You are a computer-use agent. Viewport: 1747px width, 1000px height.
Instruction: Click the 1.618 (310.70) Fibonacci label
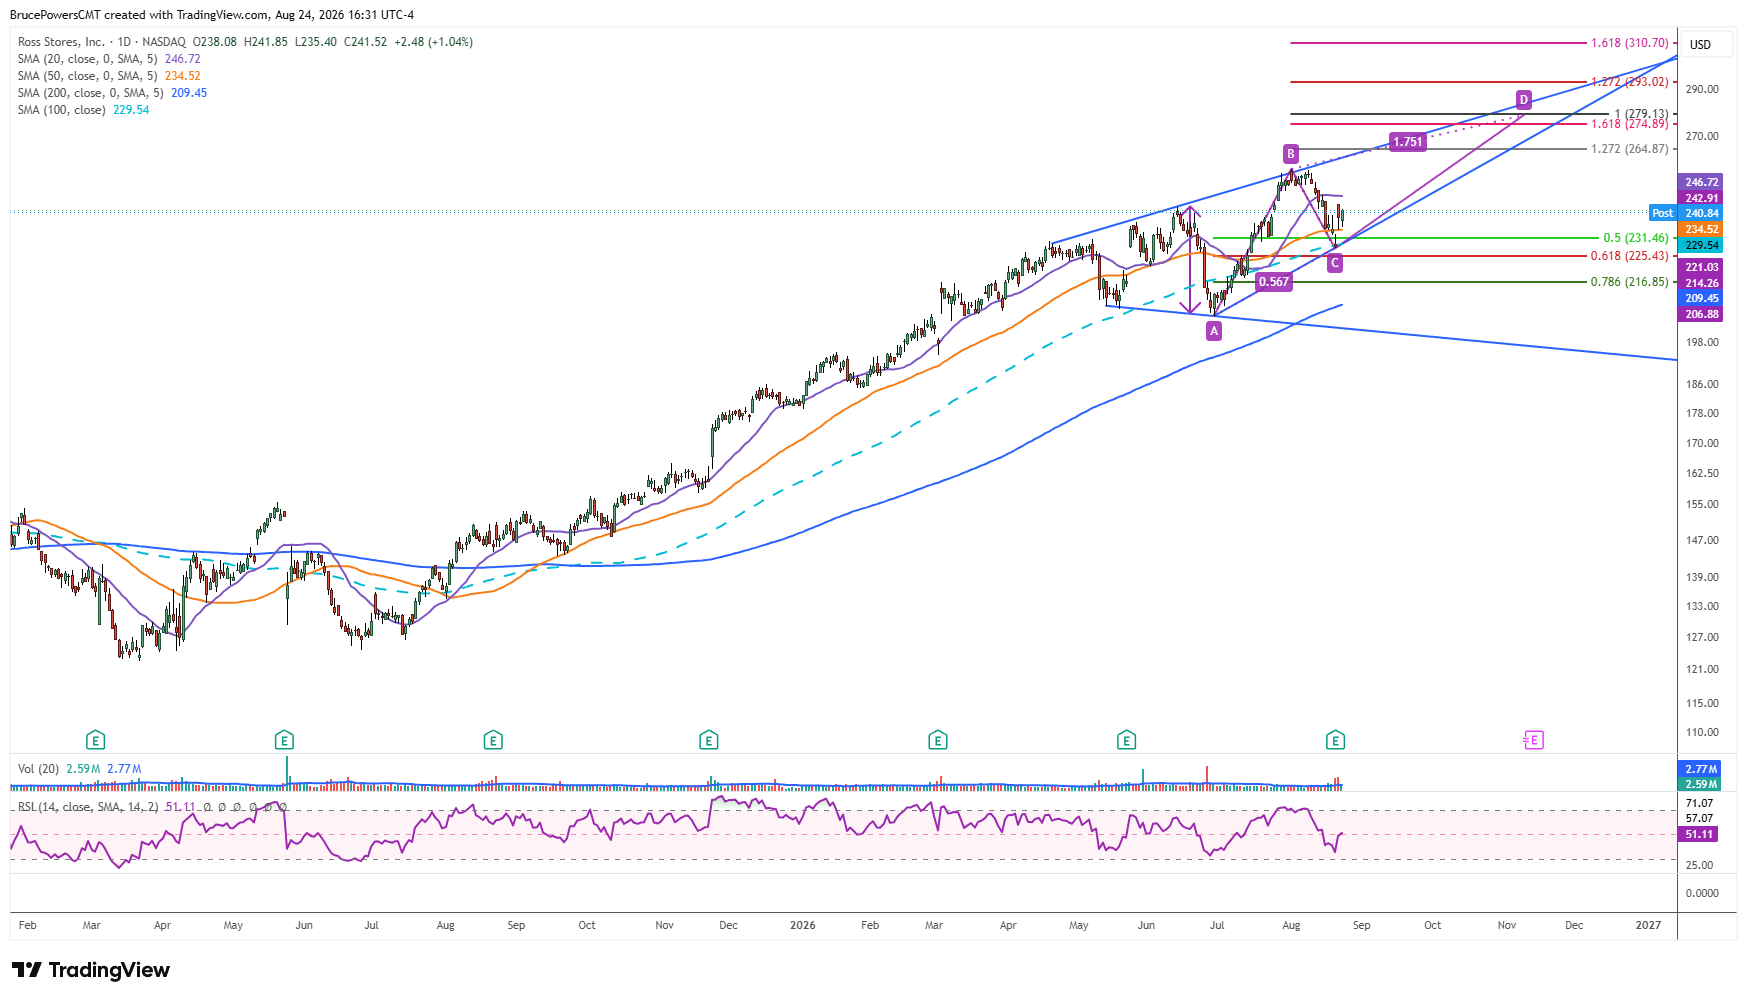(1630, 43)
